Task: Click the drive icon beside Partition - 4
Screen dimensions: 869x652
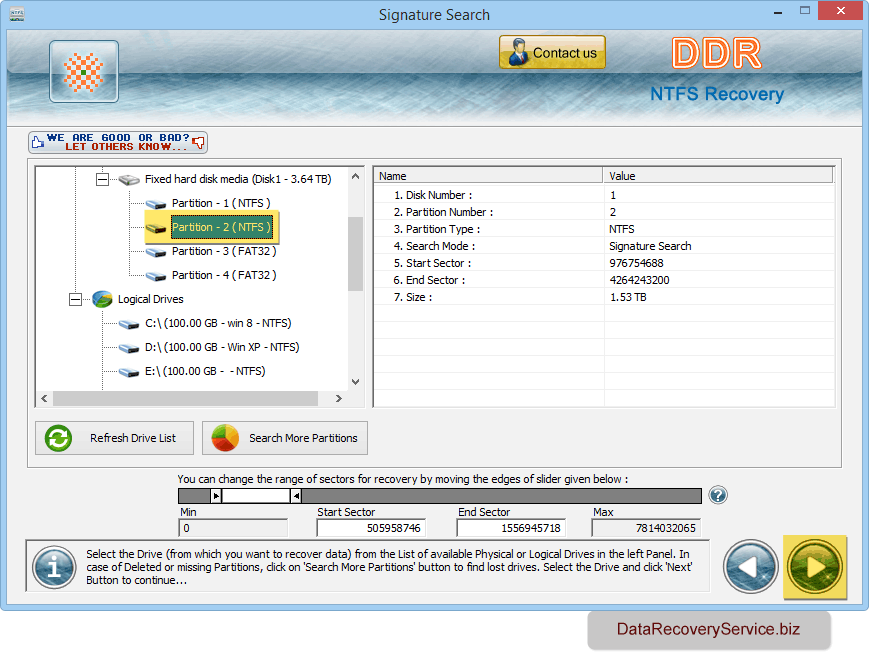Action: pos(156,276)
